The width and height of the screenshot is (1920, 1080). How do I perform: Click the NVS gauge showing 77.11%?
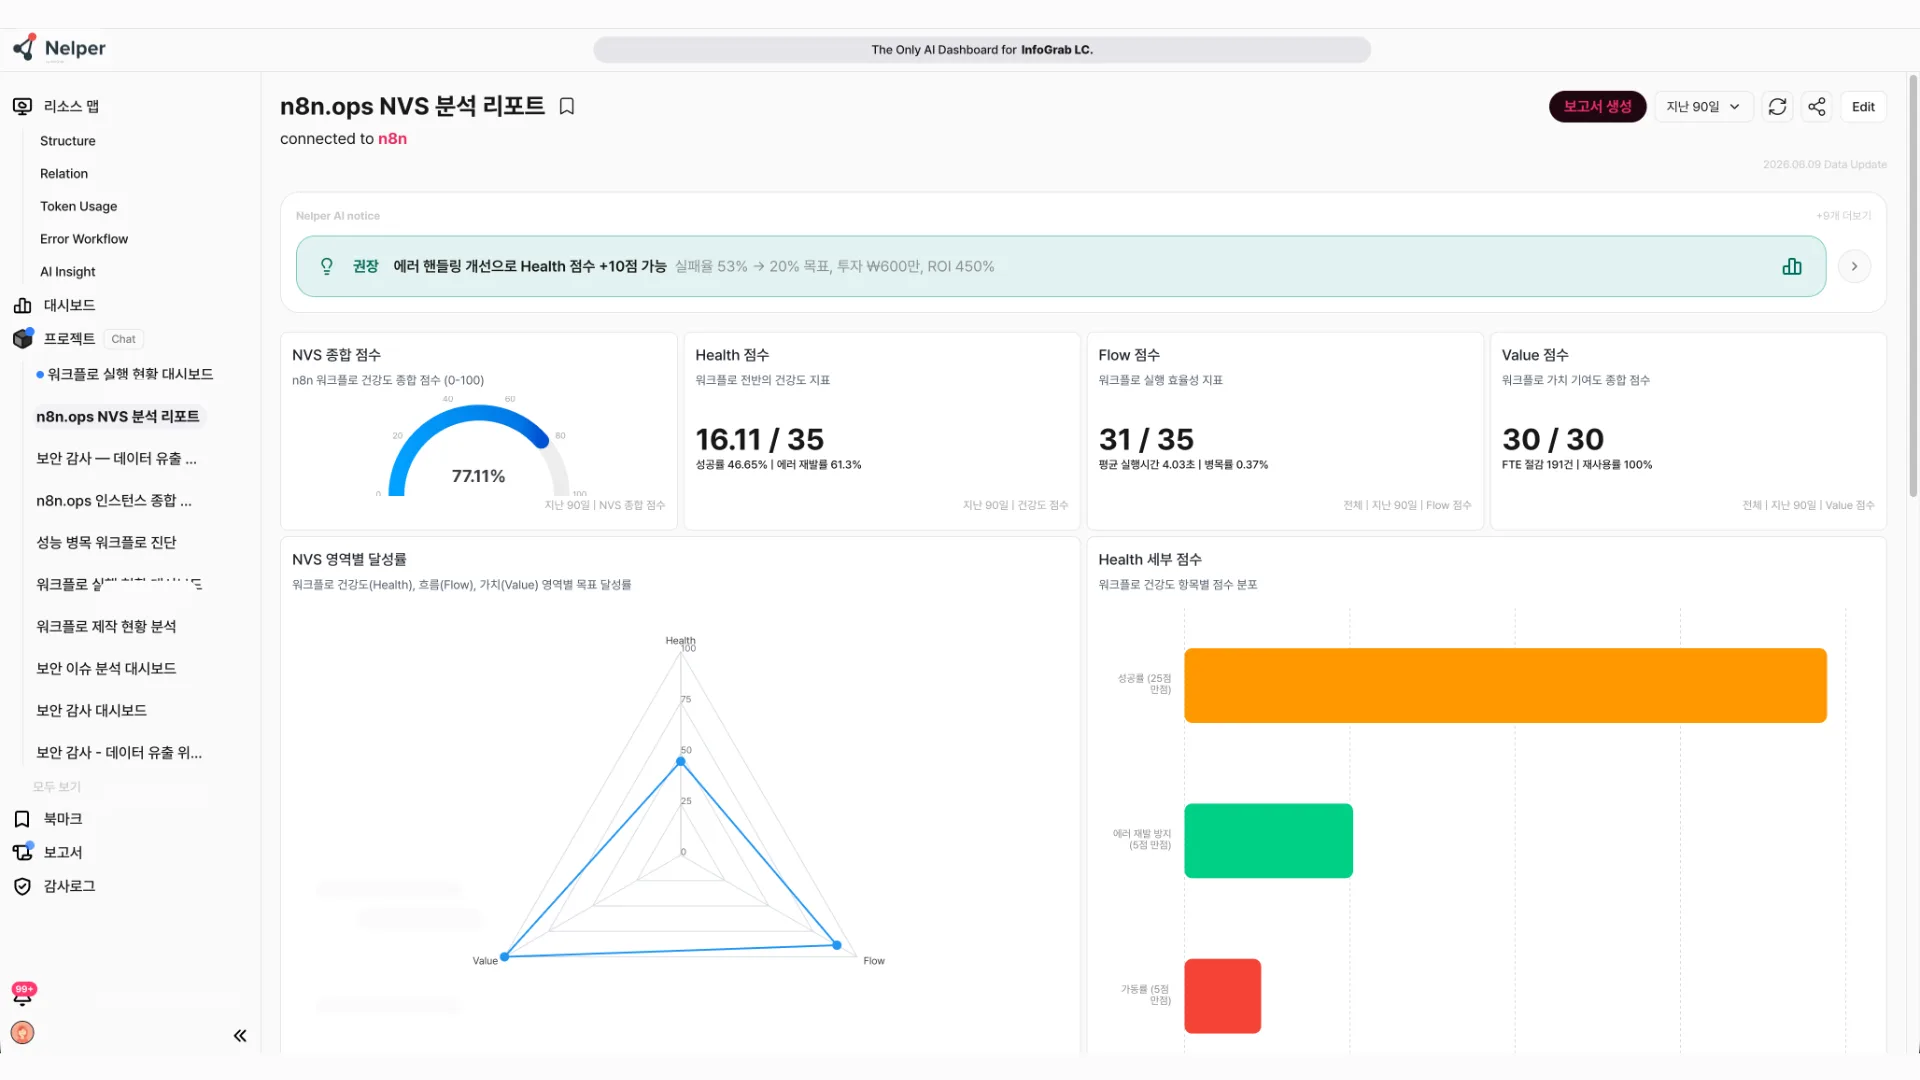point(478,451)
